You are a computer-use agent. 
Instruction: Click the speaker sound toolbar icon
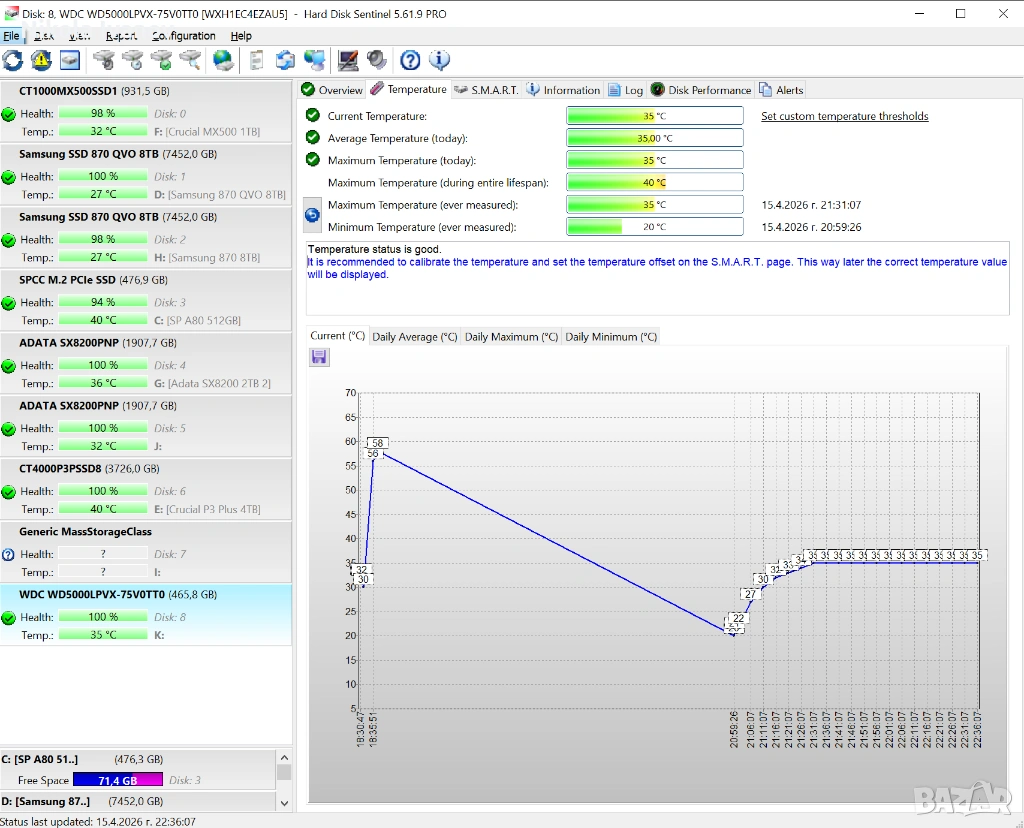[x=377, y=60]
